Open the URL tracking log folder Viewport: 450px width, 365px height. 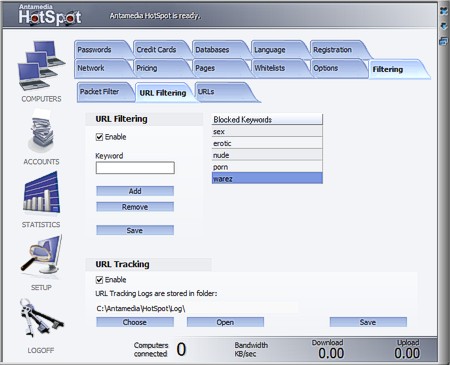pyautogui.click(x=225, y=322)
